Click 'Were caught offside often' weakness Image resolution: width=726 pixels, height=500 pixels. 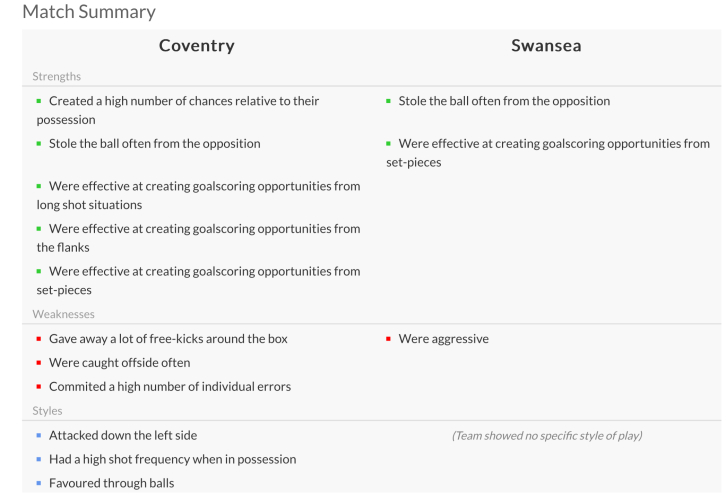click(x=119, y=363)
